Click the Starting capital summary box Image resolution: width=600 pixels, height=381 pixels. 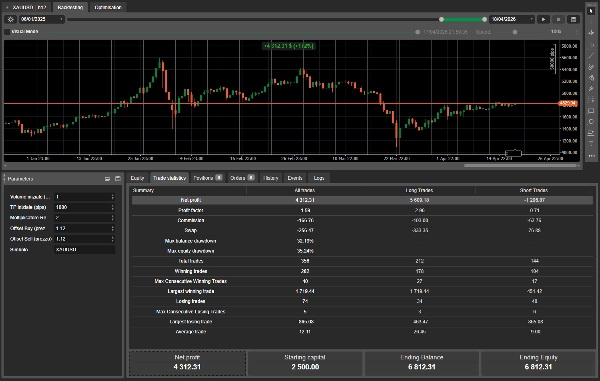click(x=305, y=363)
